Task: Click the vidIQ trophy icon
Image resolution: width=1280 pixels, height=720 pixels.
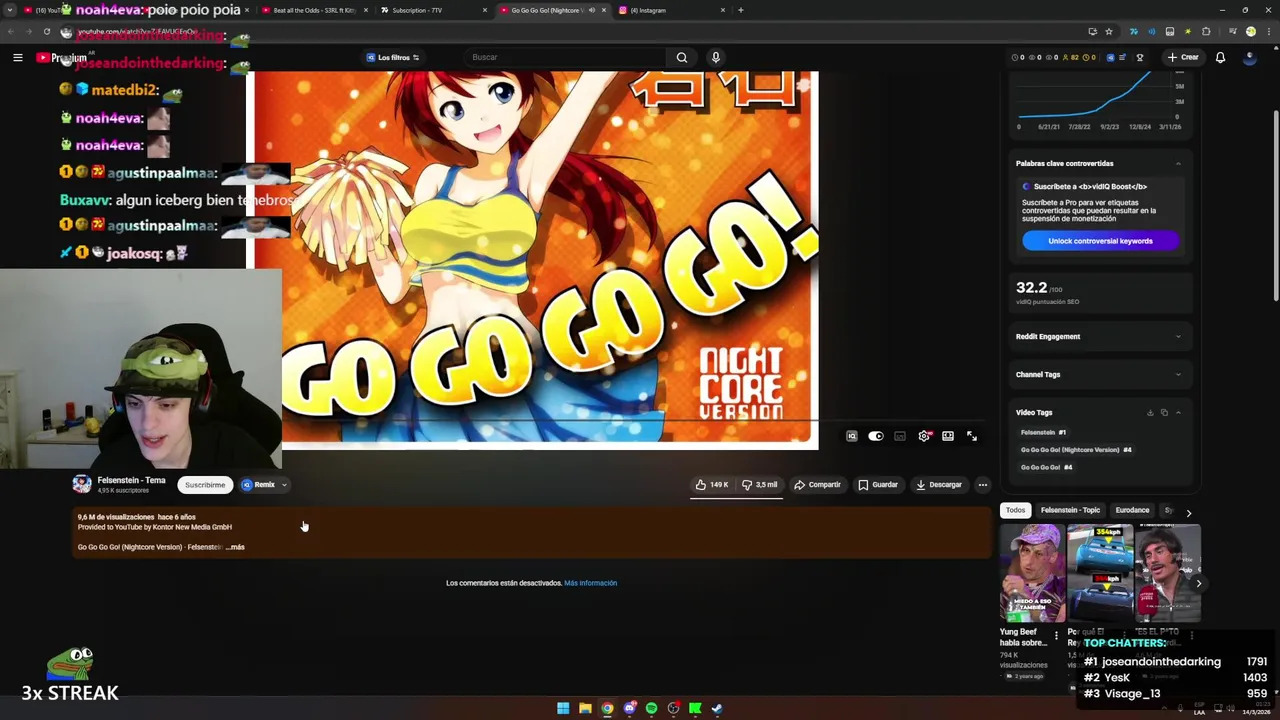Action: 1139,57
